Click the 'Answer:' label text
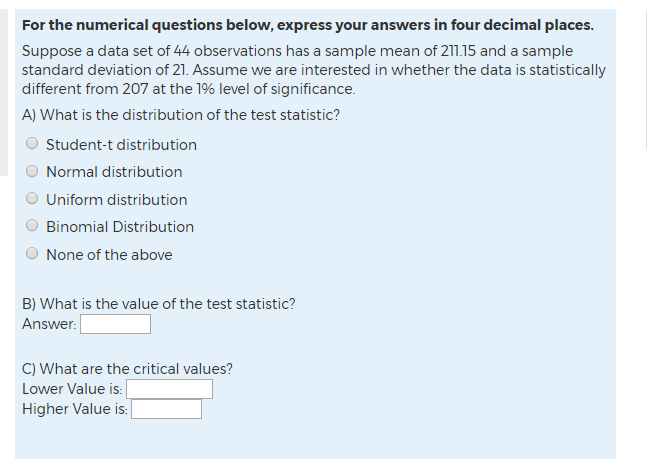This screenshot has height=471, width=647. 49,324
